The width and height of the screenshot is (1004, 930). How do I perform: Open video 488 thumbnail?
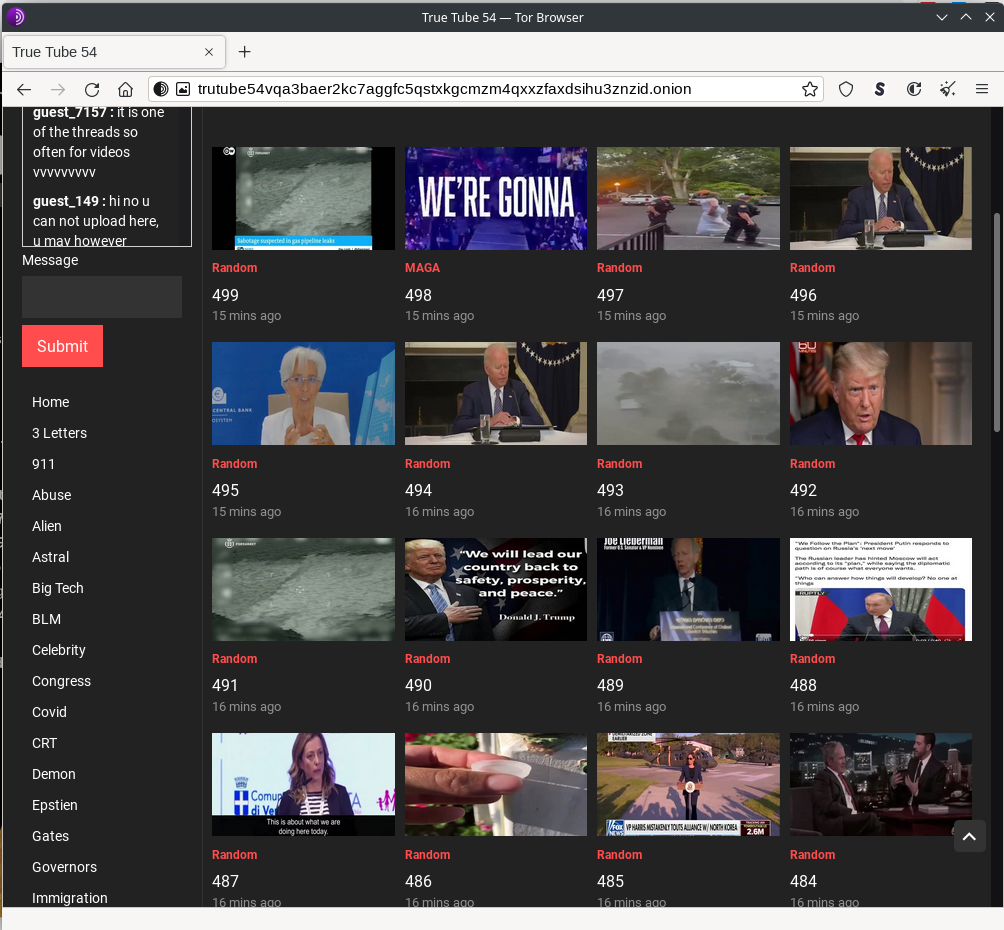[x=881, y=589]
